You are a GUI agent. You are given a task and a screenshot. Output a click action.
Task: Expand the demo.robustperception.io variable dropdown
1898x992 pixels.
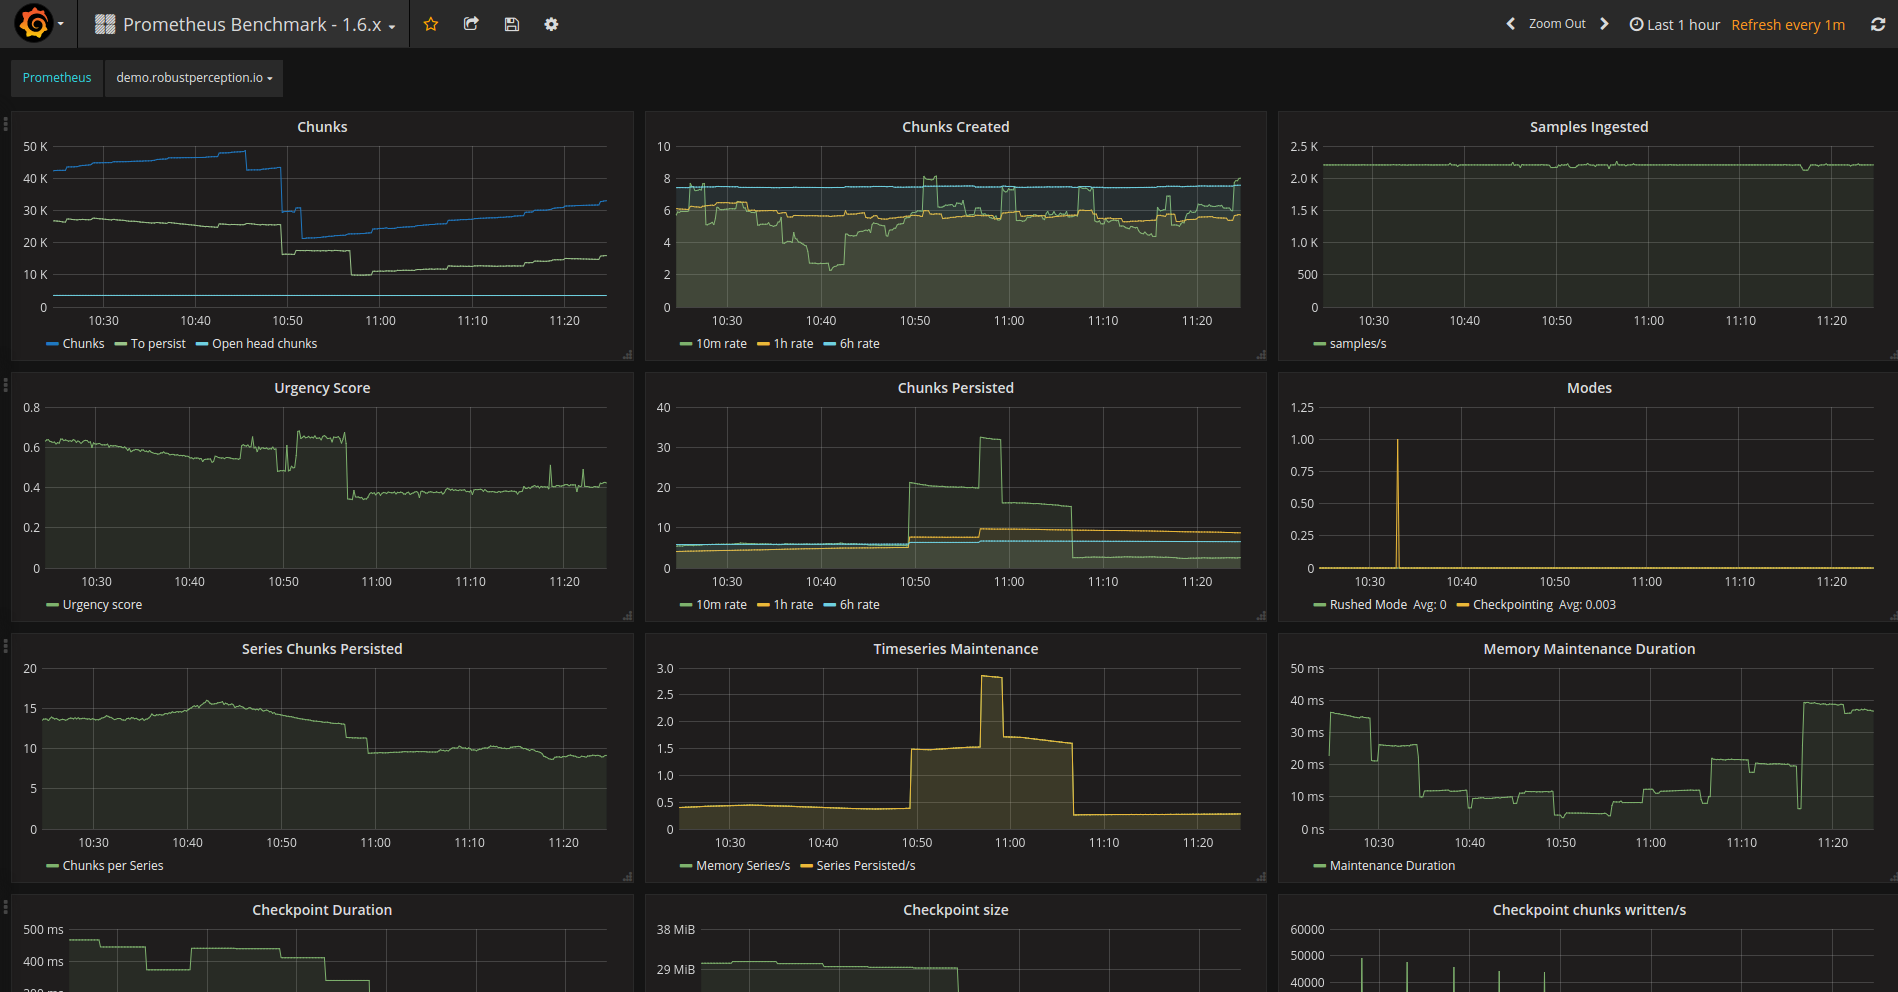click(194, 78)
